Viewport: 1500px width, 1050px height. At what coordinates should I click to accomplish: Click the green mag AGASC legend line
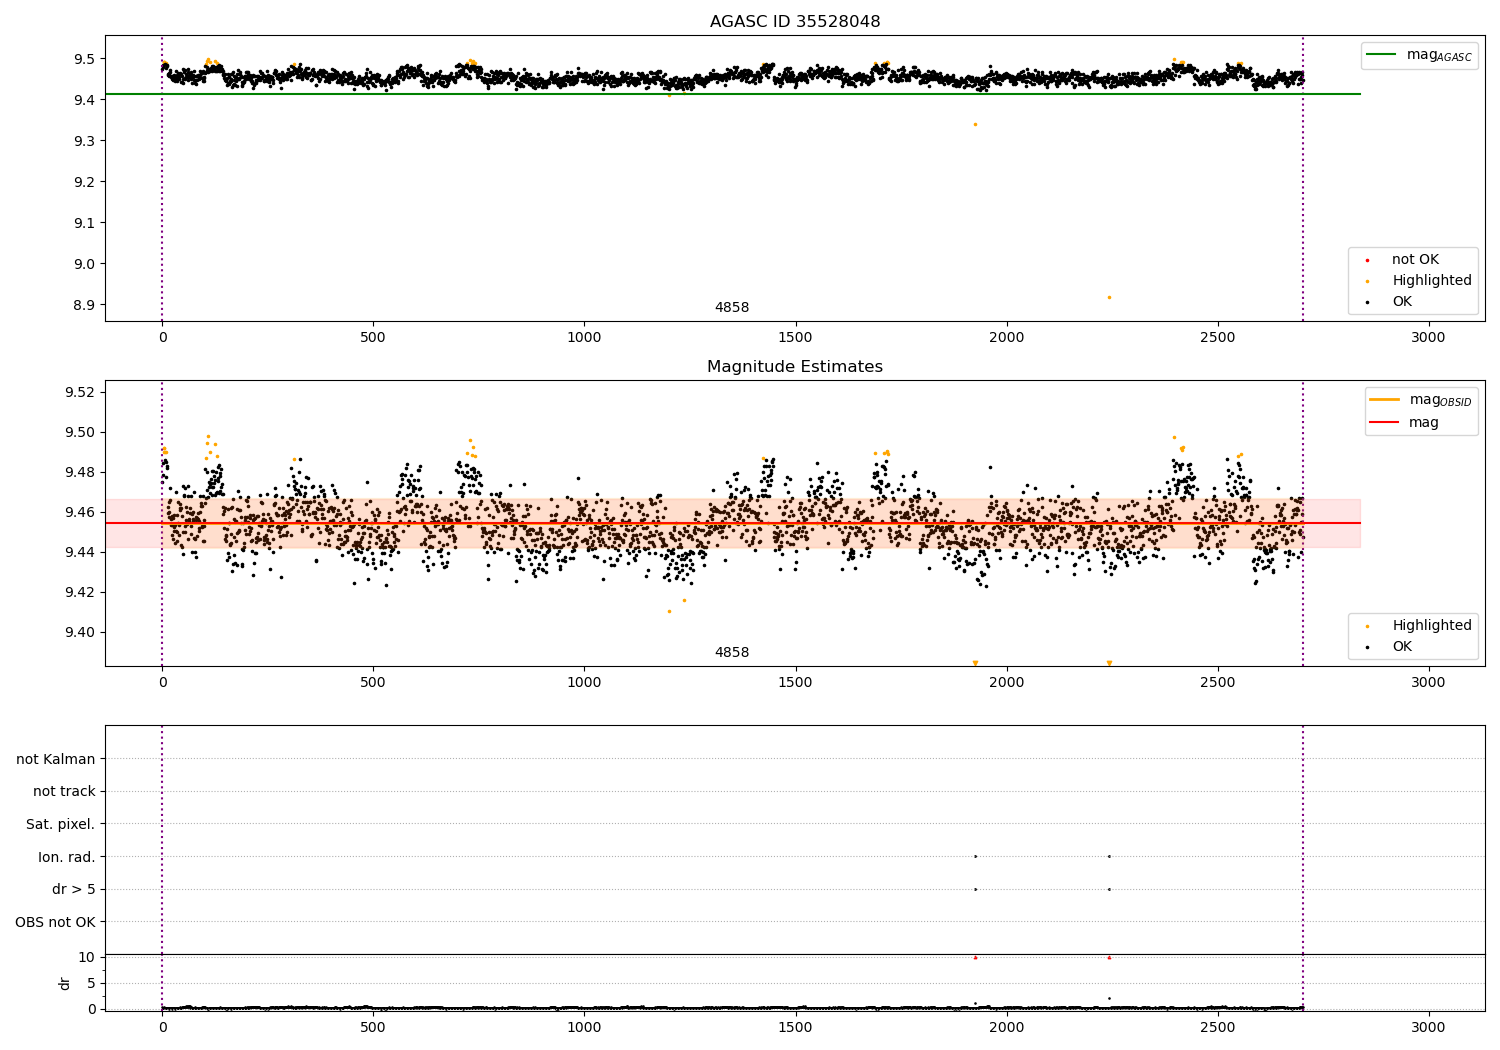pos(1383,55)
